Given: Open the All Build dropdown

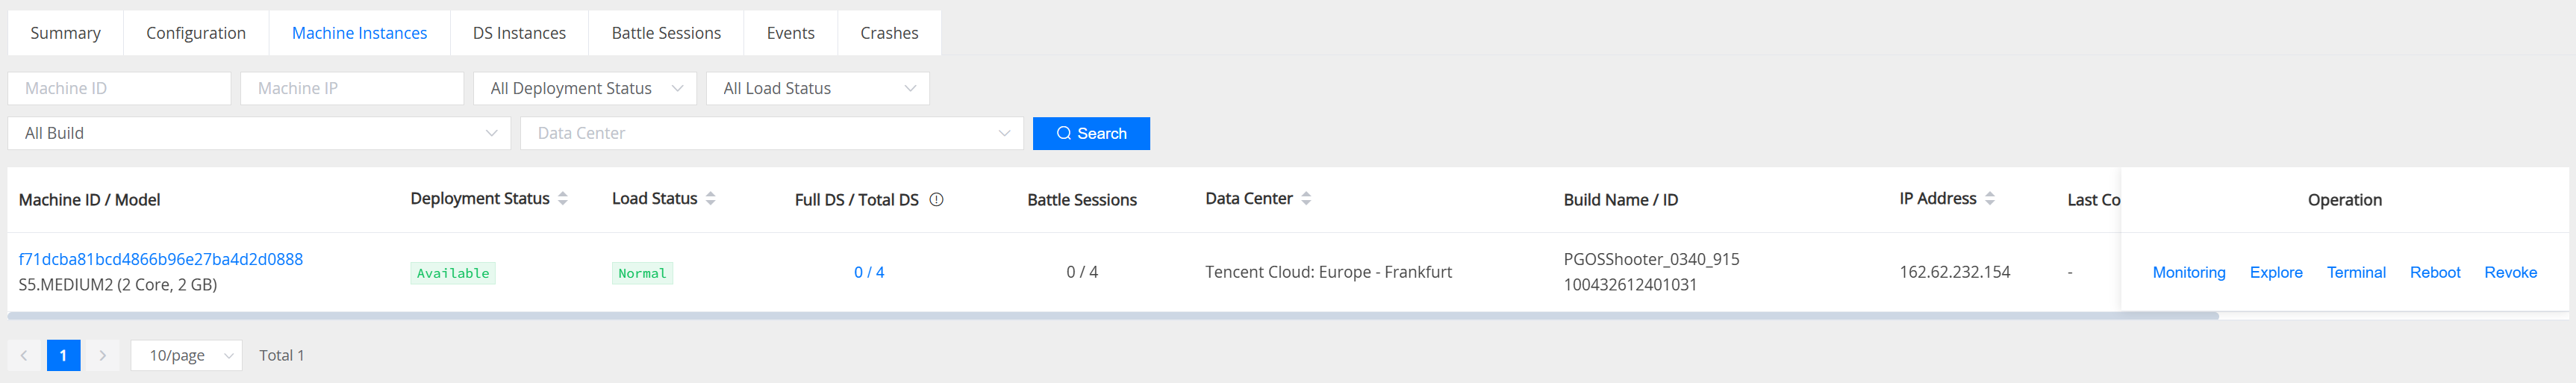Looking at the screenshot, I should pos(259,133).
